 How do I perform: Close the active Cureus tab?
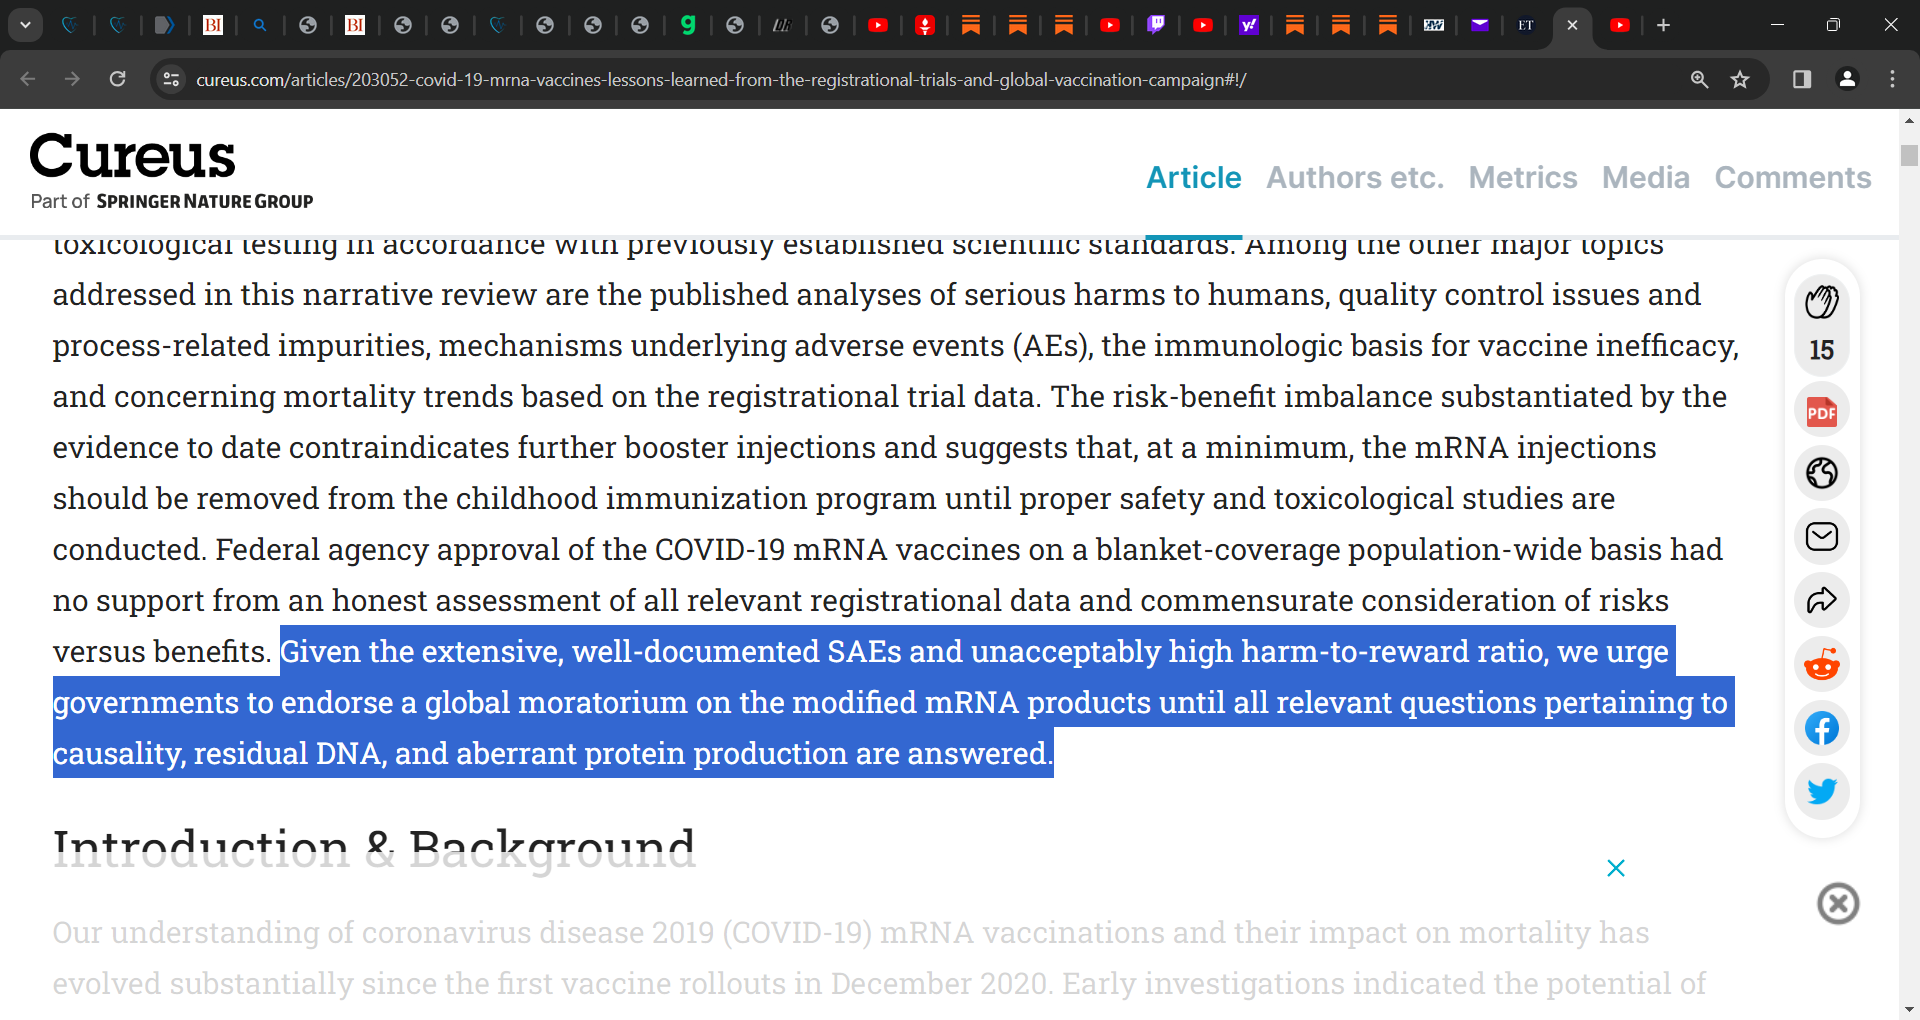pos(1572,25)
